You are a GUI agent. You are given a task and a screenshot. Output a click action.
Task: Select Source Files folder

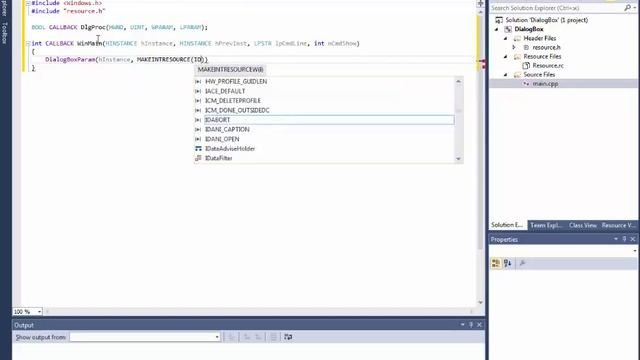[x=539, y=75]
